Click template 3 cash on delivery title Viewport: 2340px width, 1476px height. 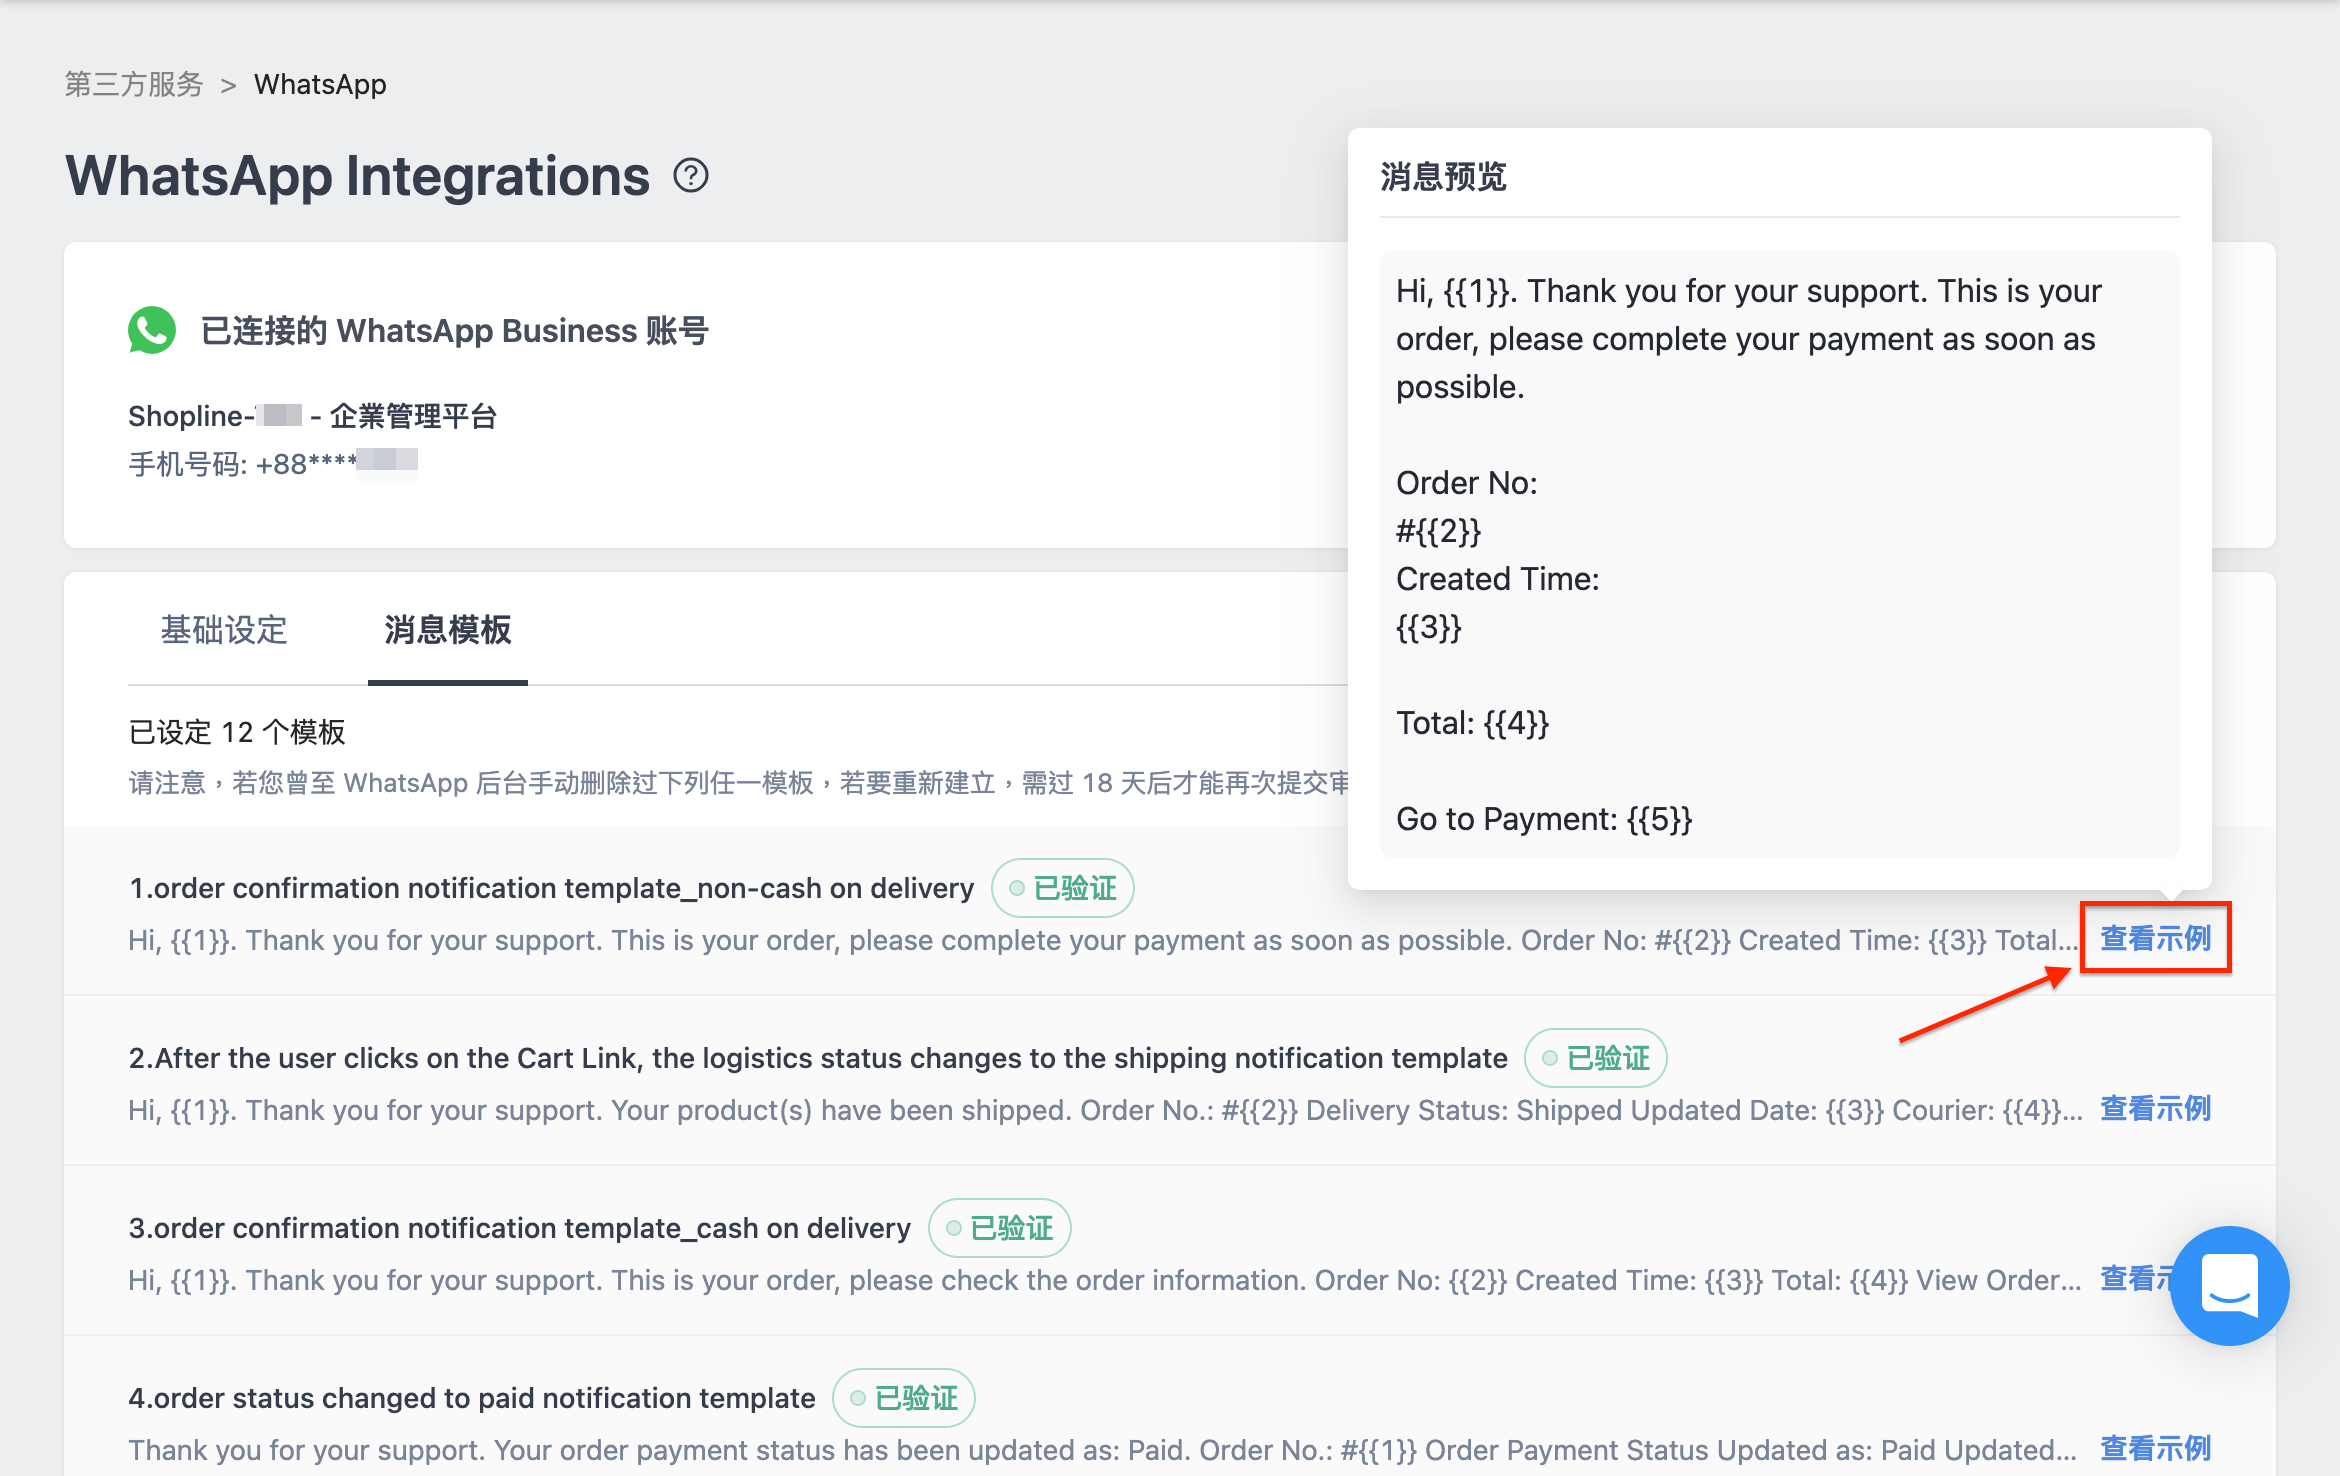coord(520,1228)
